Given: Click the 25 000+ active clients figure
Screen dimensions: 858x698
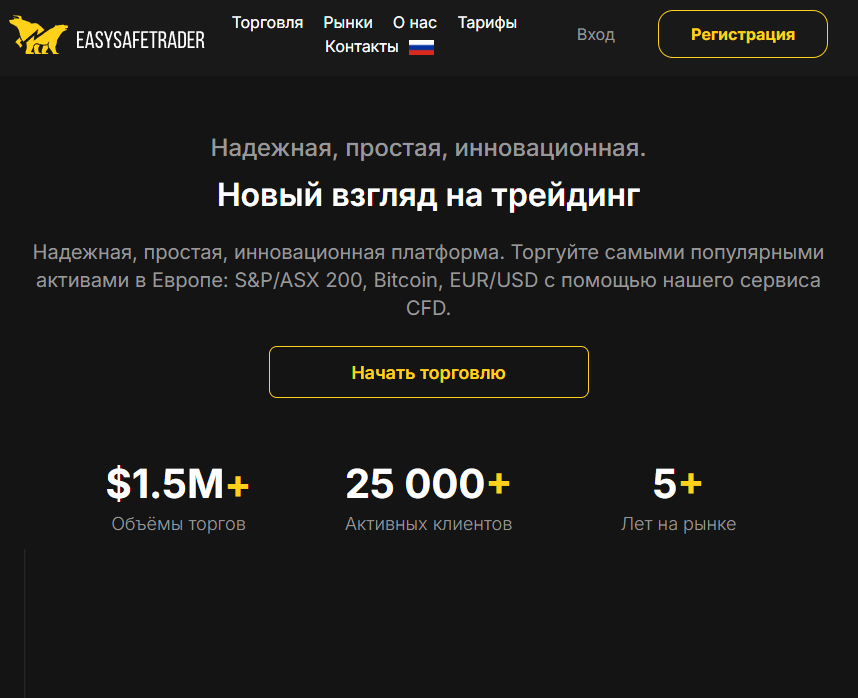Looking at the screenshot, I should click(428, 484).
